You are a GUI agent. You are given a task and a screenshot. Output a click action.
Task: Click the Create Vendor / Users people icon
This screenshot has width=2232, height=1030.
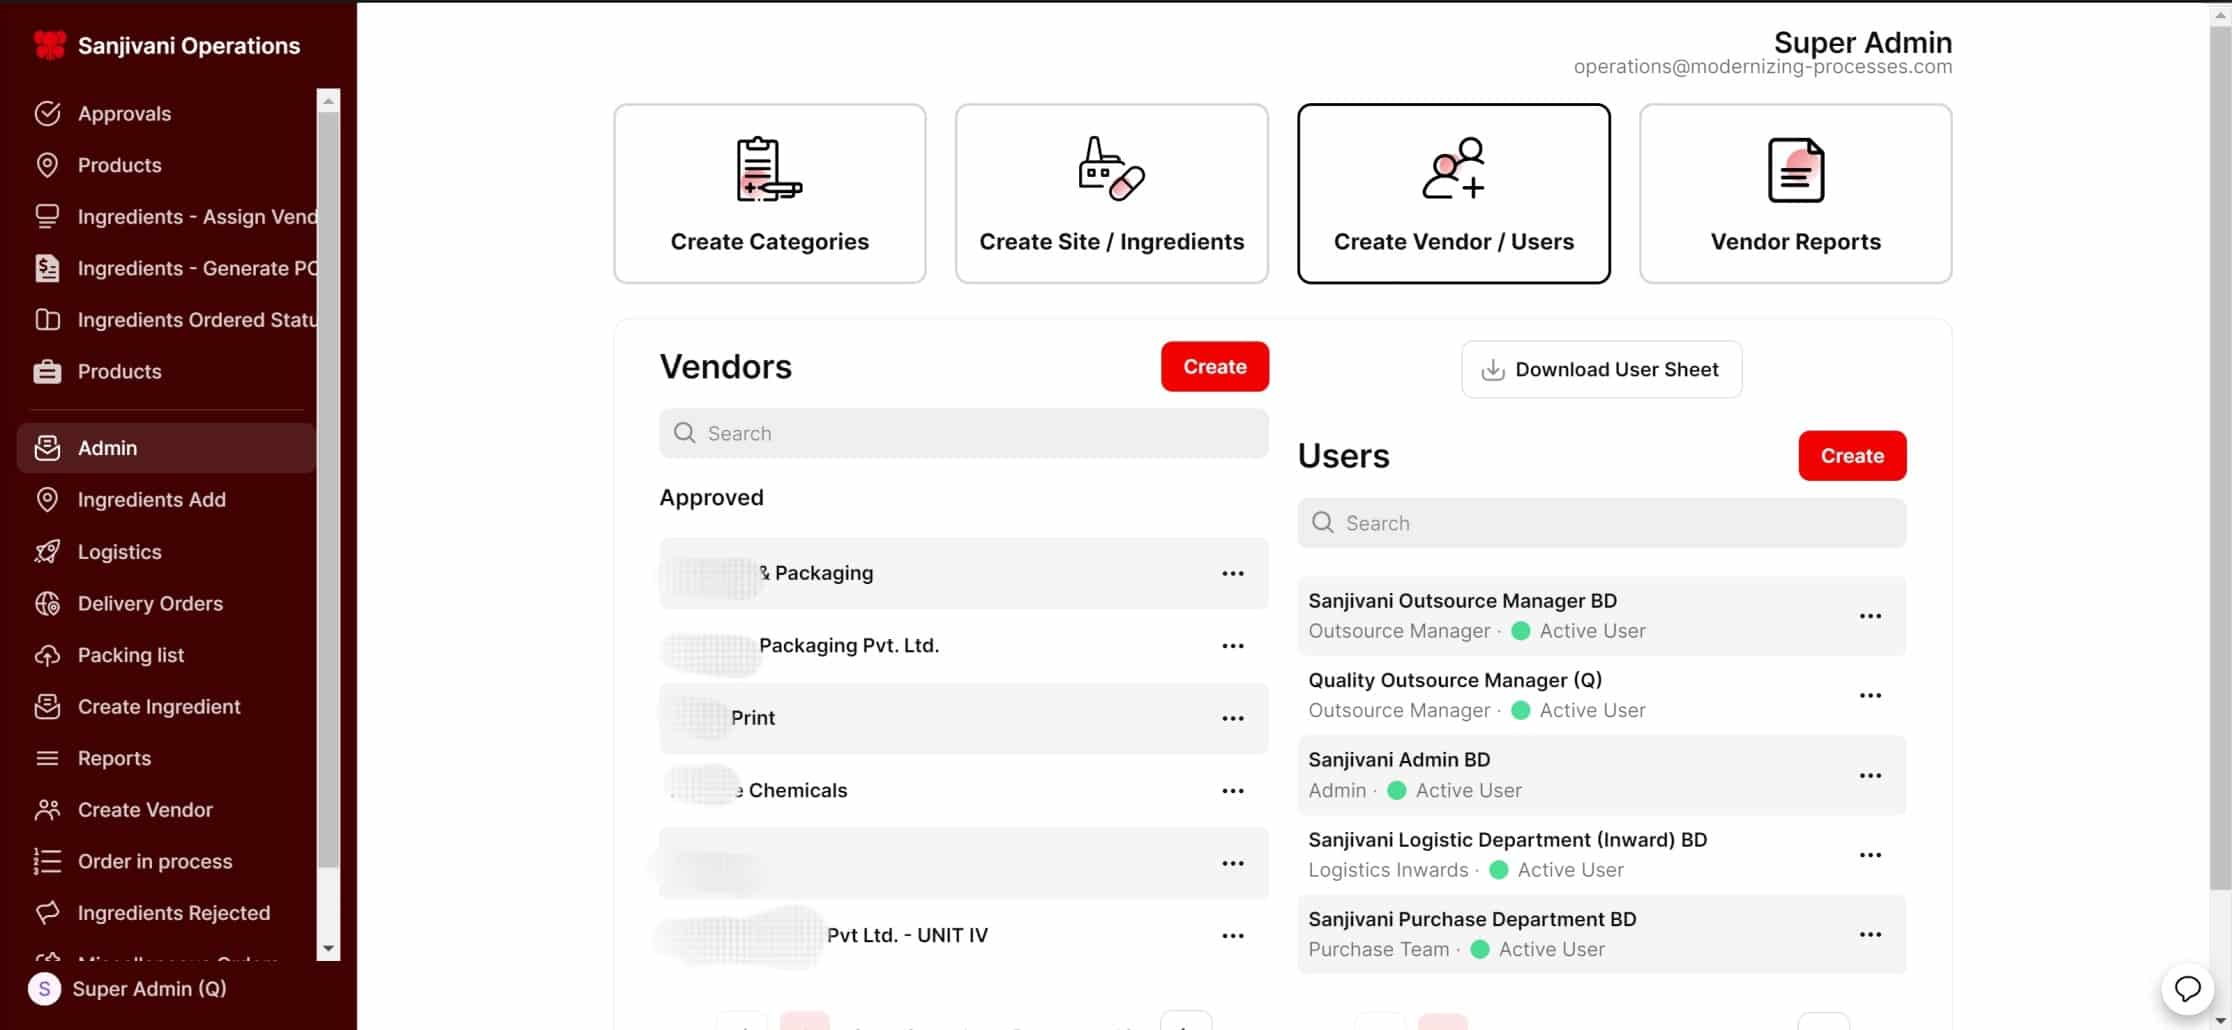pyautogui.click(x=1453, y=169)
